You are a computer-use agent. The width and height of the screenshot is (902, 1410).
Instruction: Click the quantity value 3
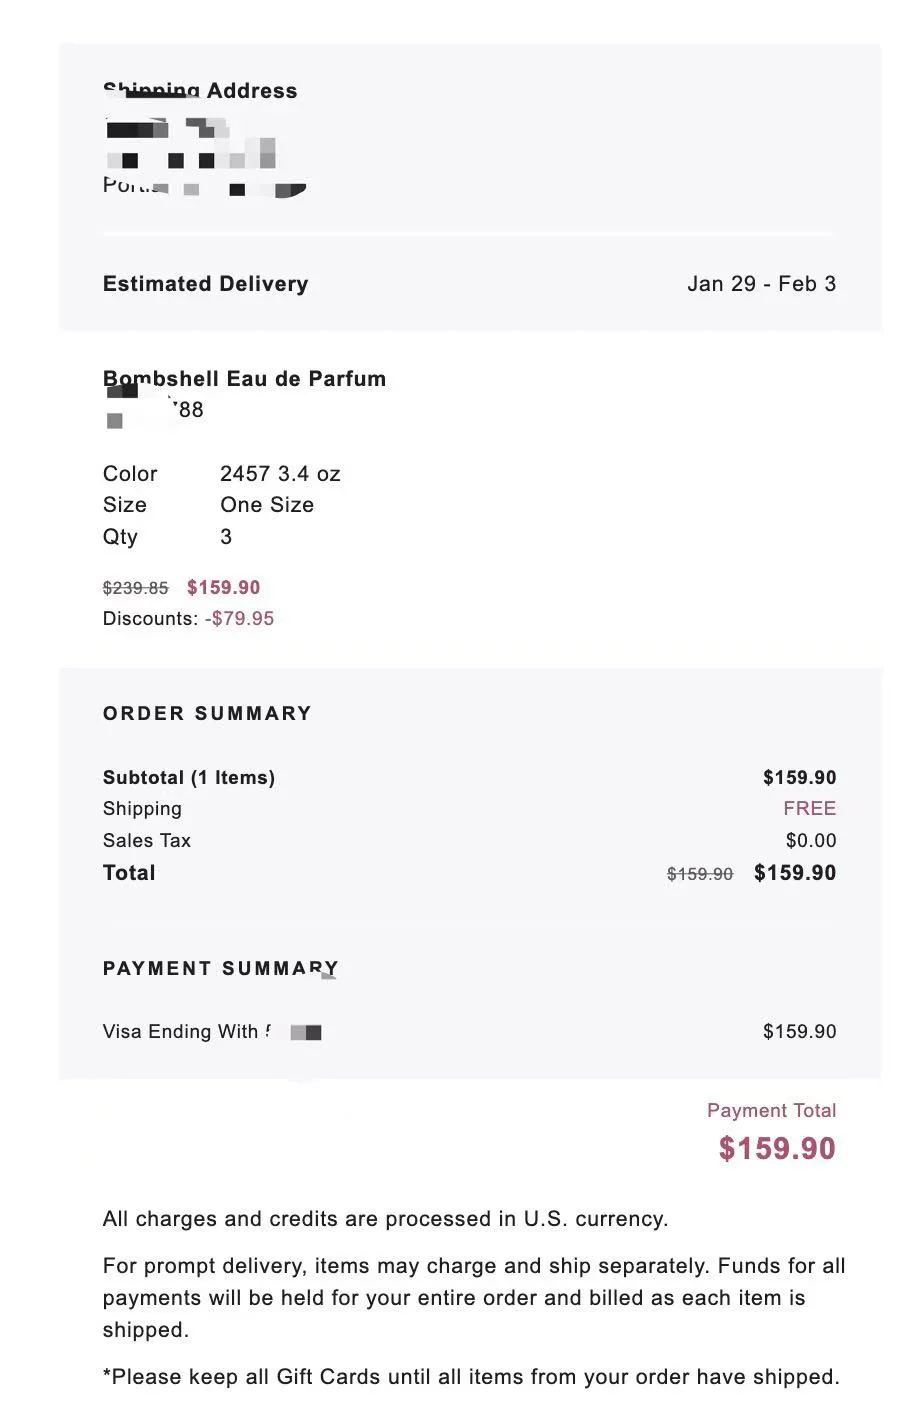click(x=226, y=537)
